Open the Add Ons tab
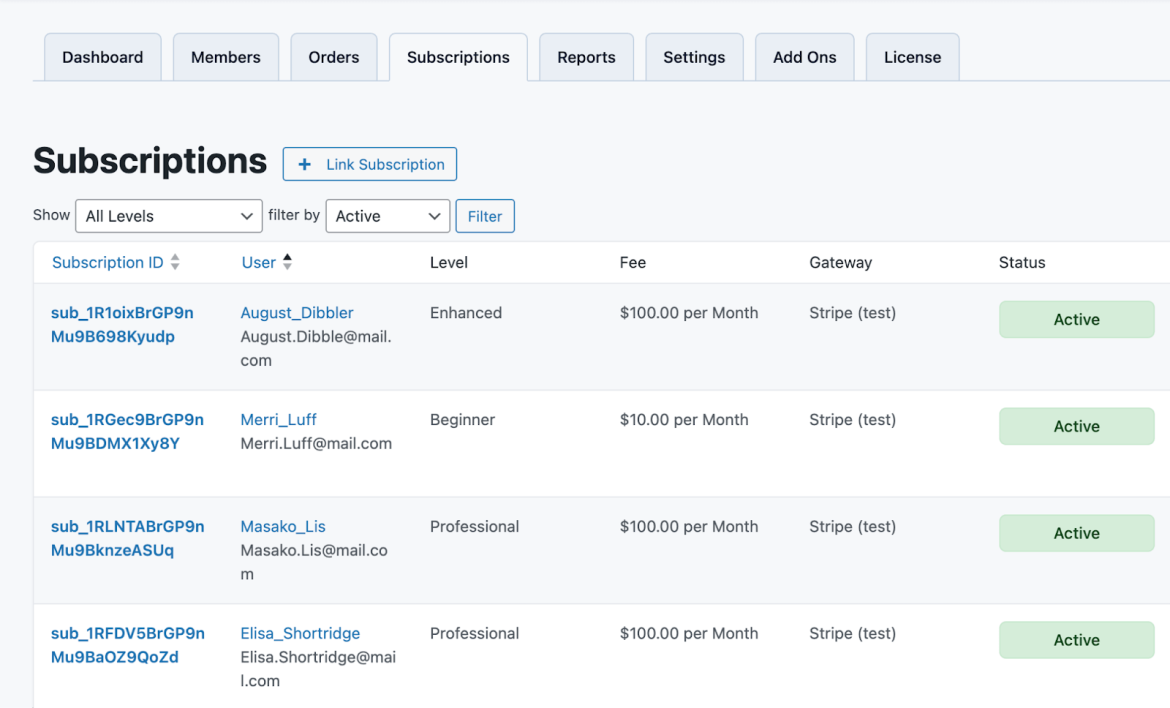This screenshot has width=1170, height=708. click(804, 57)
